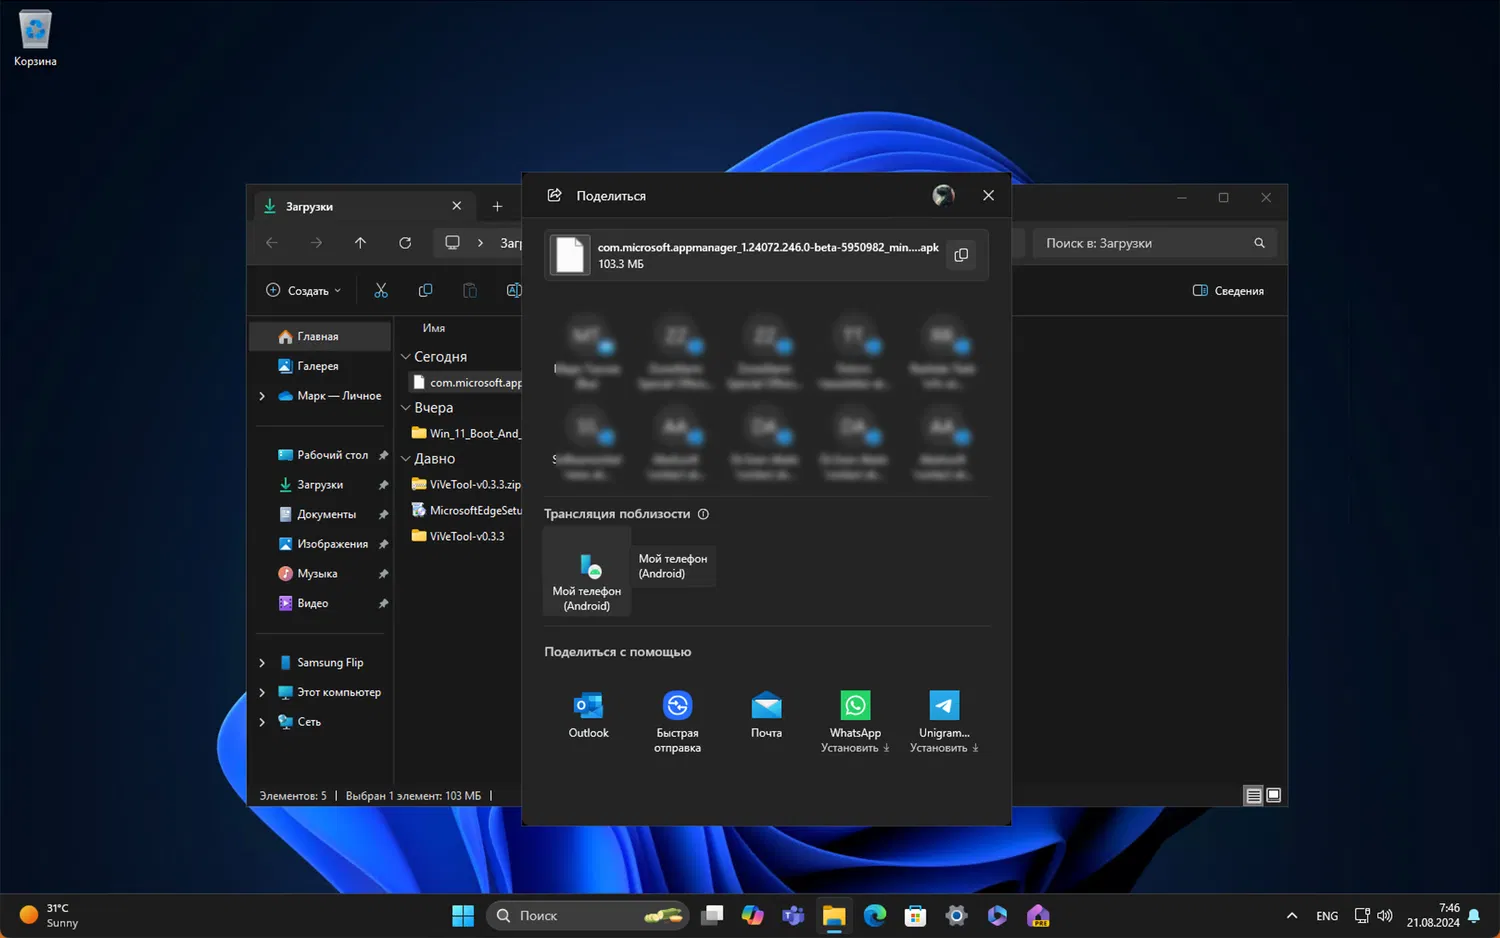This screenshot has height=938, width=1500.
Task: Copy the apk file using copy icon
Action: click(x=961, y=255)
